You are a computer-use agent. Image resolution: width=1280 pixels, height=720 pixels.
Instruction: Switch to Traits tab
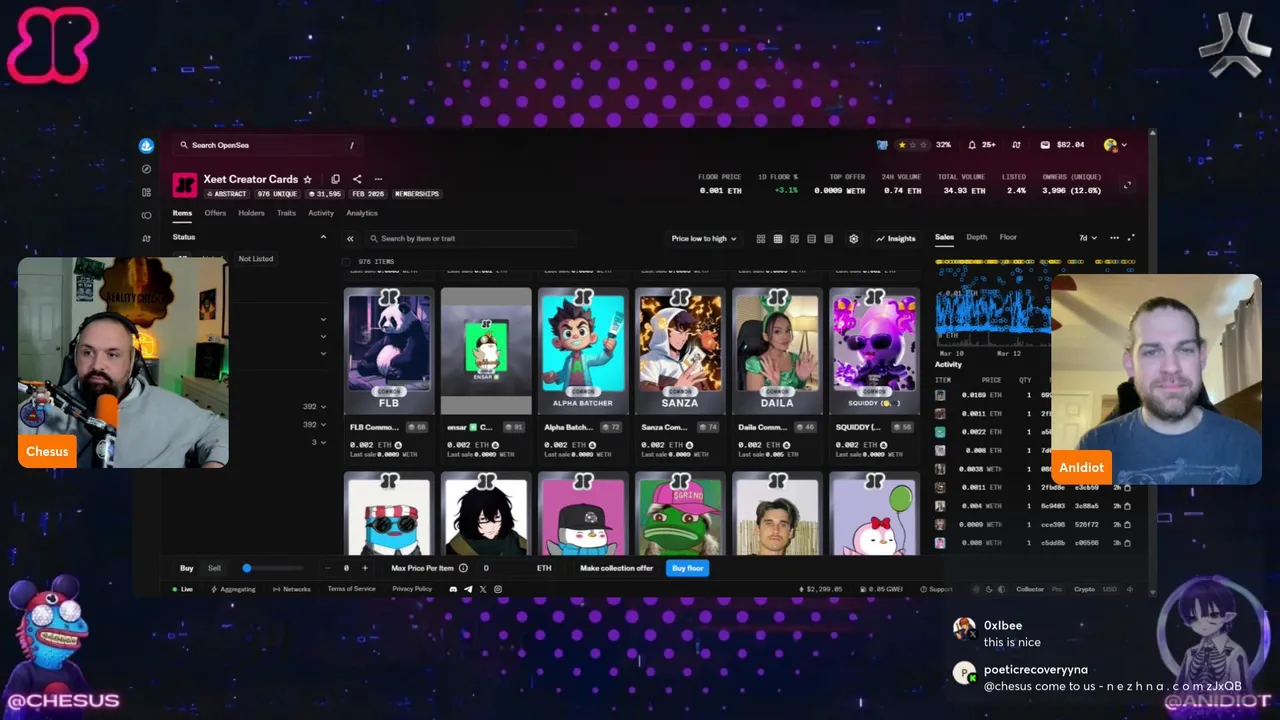point(286,213)
